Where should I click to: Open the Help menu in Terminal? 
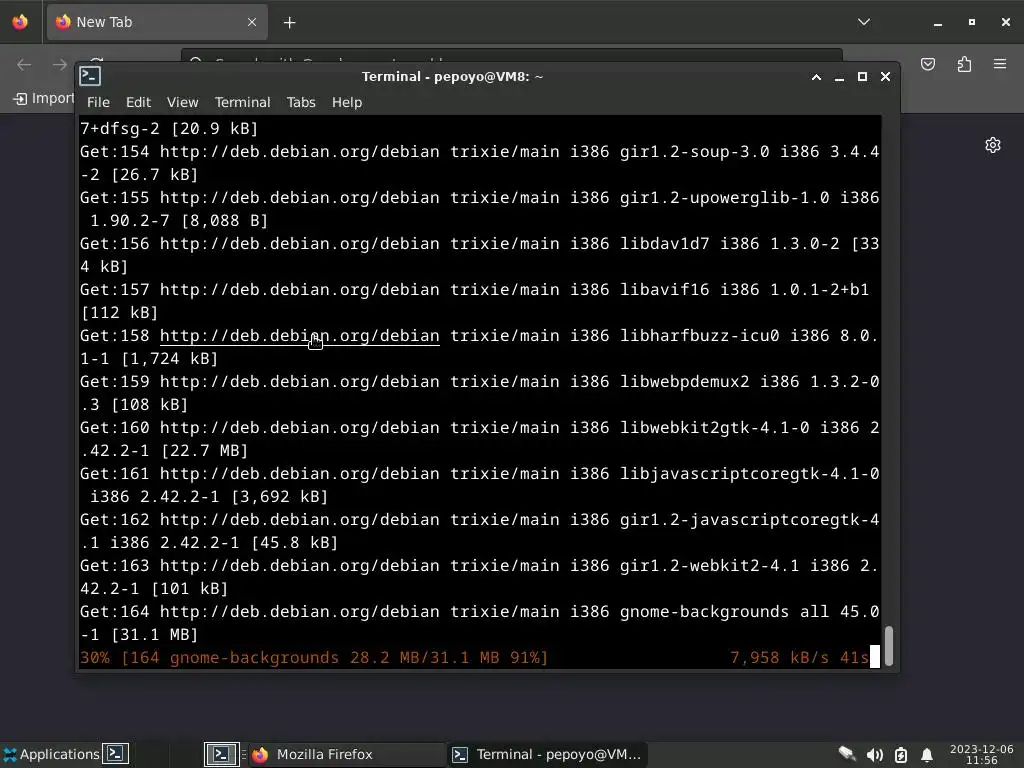tap(347, 103)
